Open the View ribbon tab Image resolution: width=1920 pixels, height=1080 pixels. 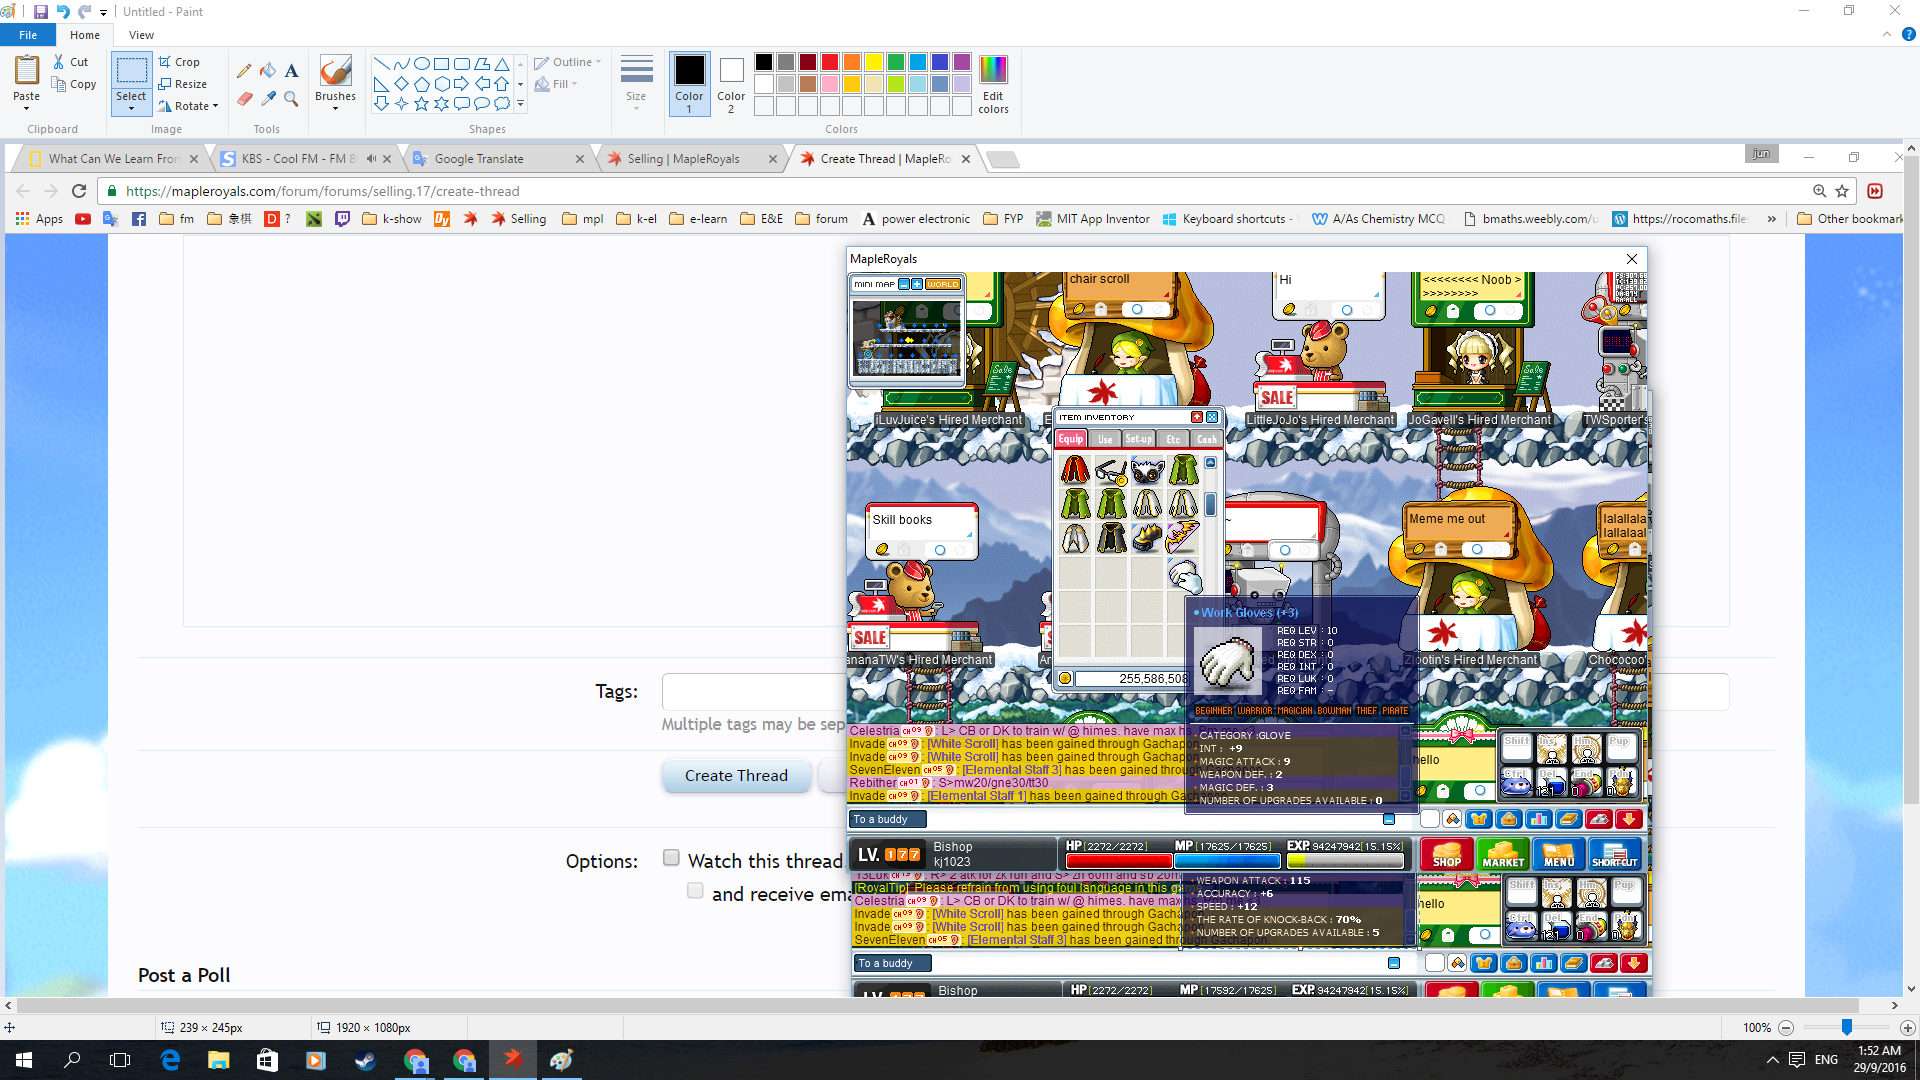pos(141,35)
